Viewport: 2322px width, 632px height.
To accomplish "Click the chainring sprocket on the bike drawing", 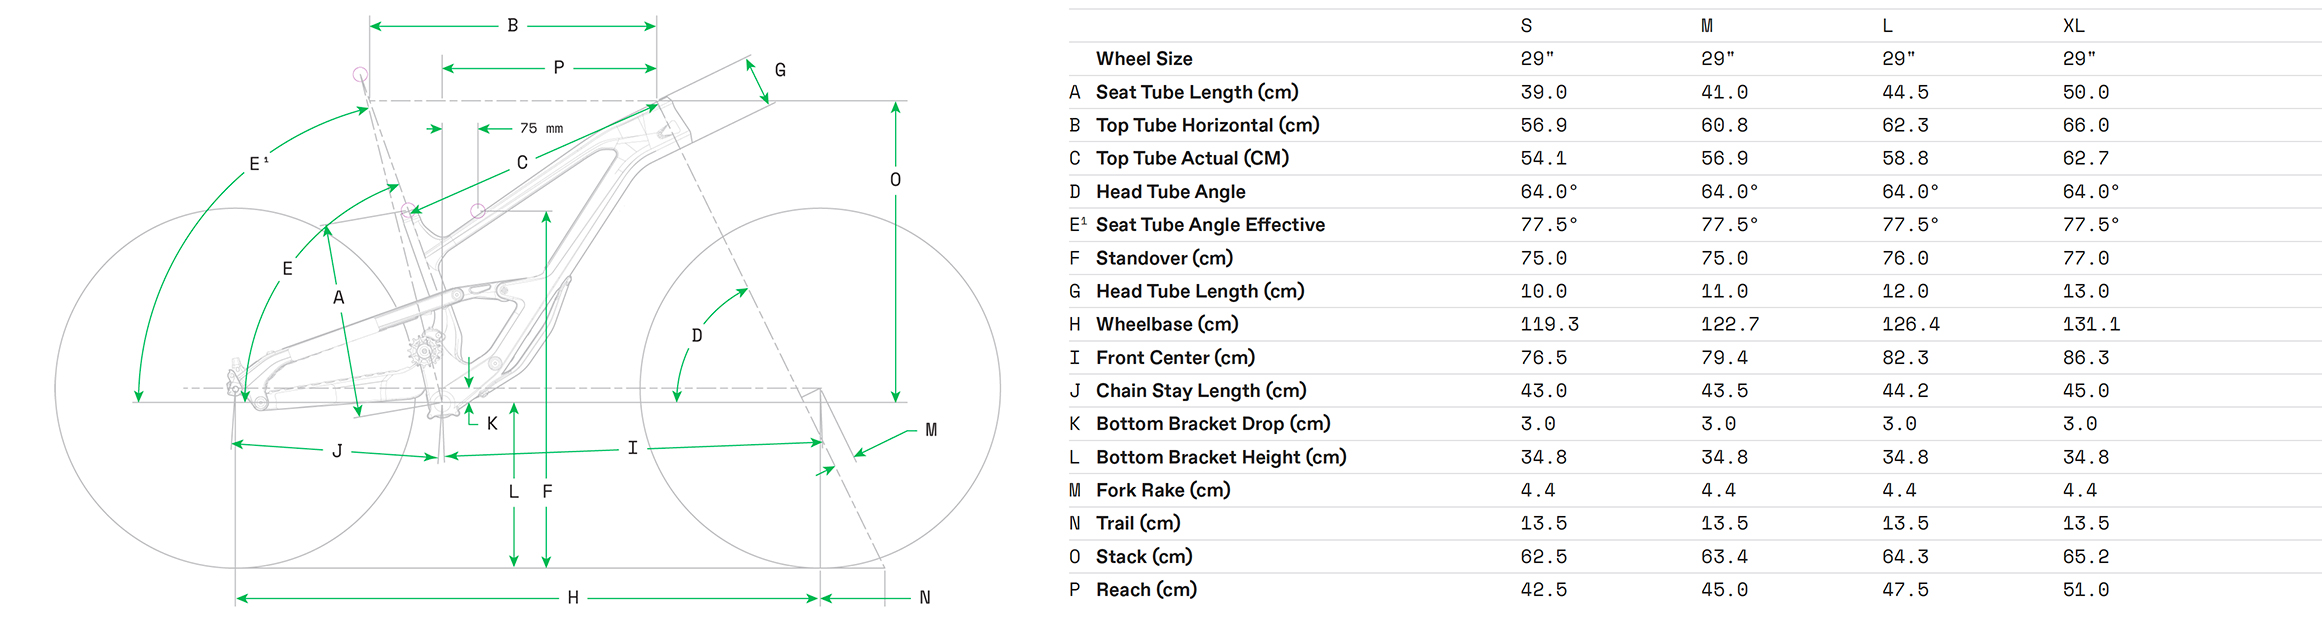I will [424, 350].
